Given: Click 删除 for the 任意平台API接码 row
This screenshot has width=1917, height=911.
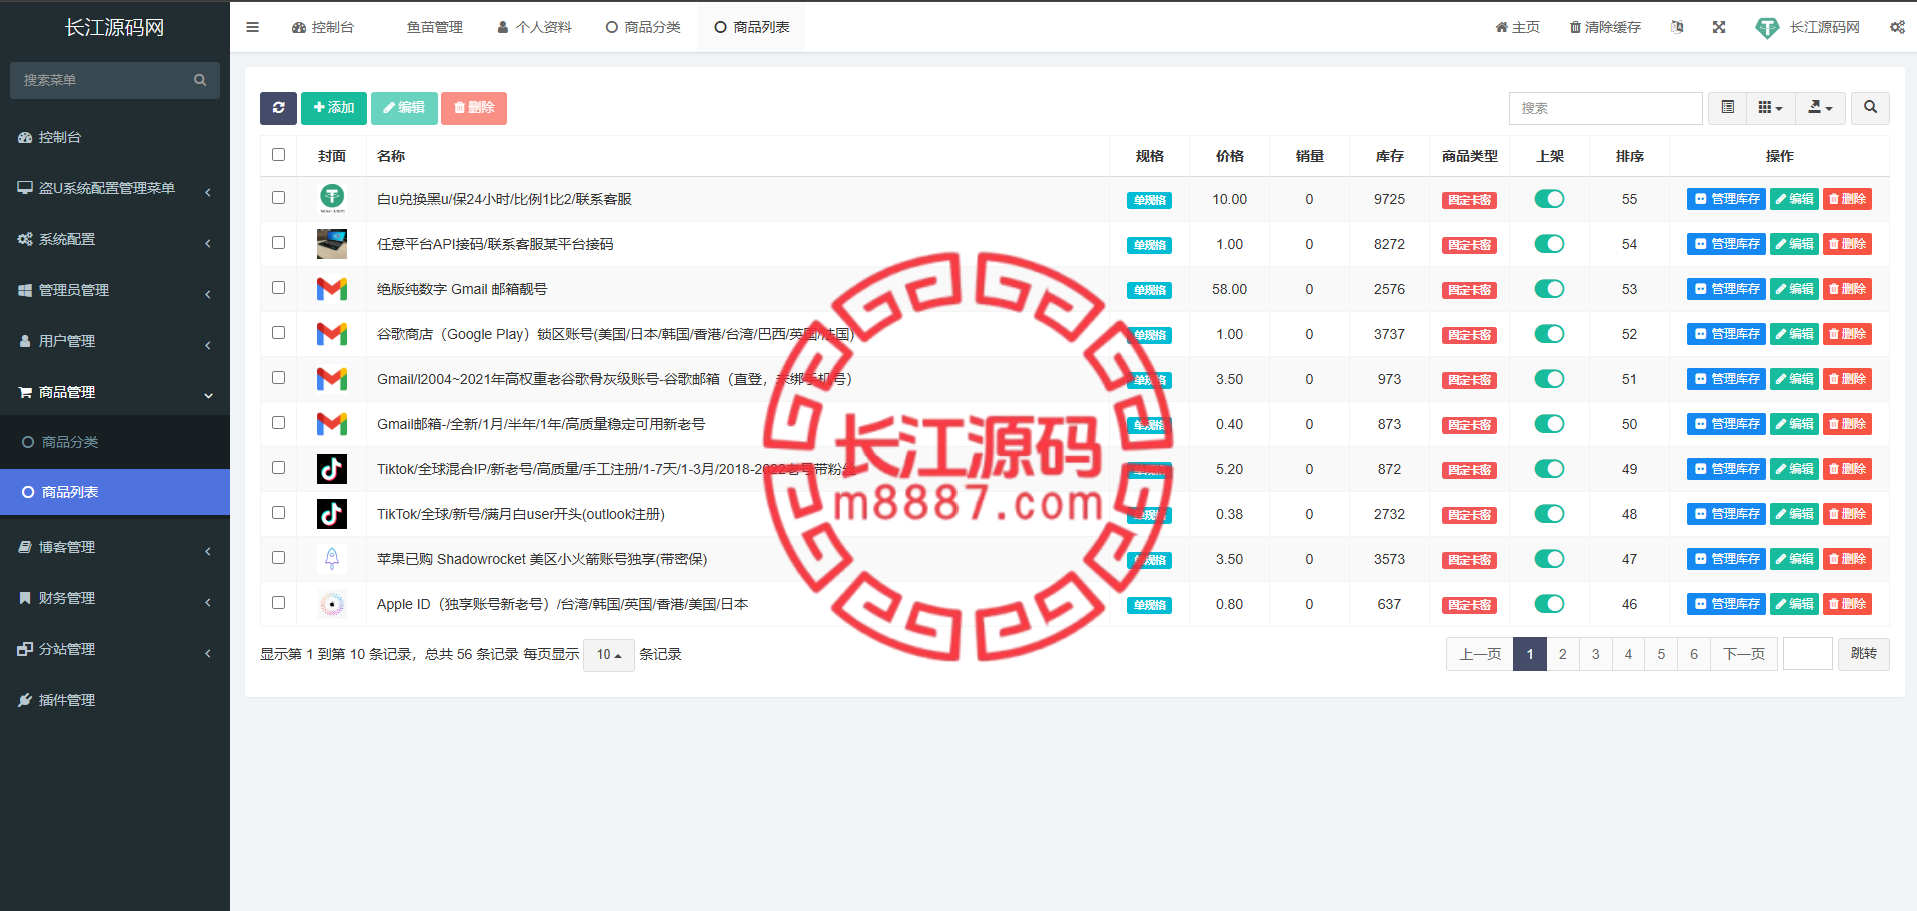Looking at the screenshot, I should 1847,244.
